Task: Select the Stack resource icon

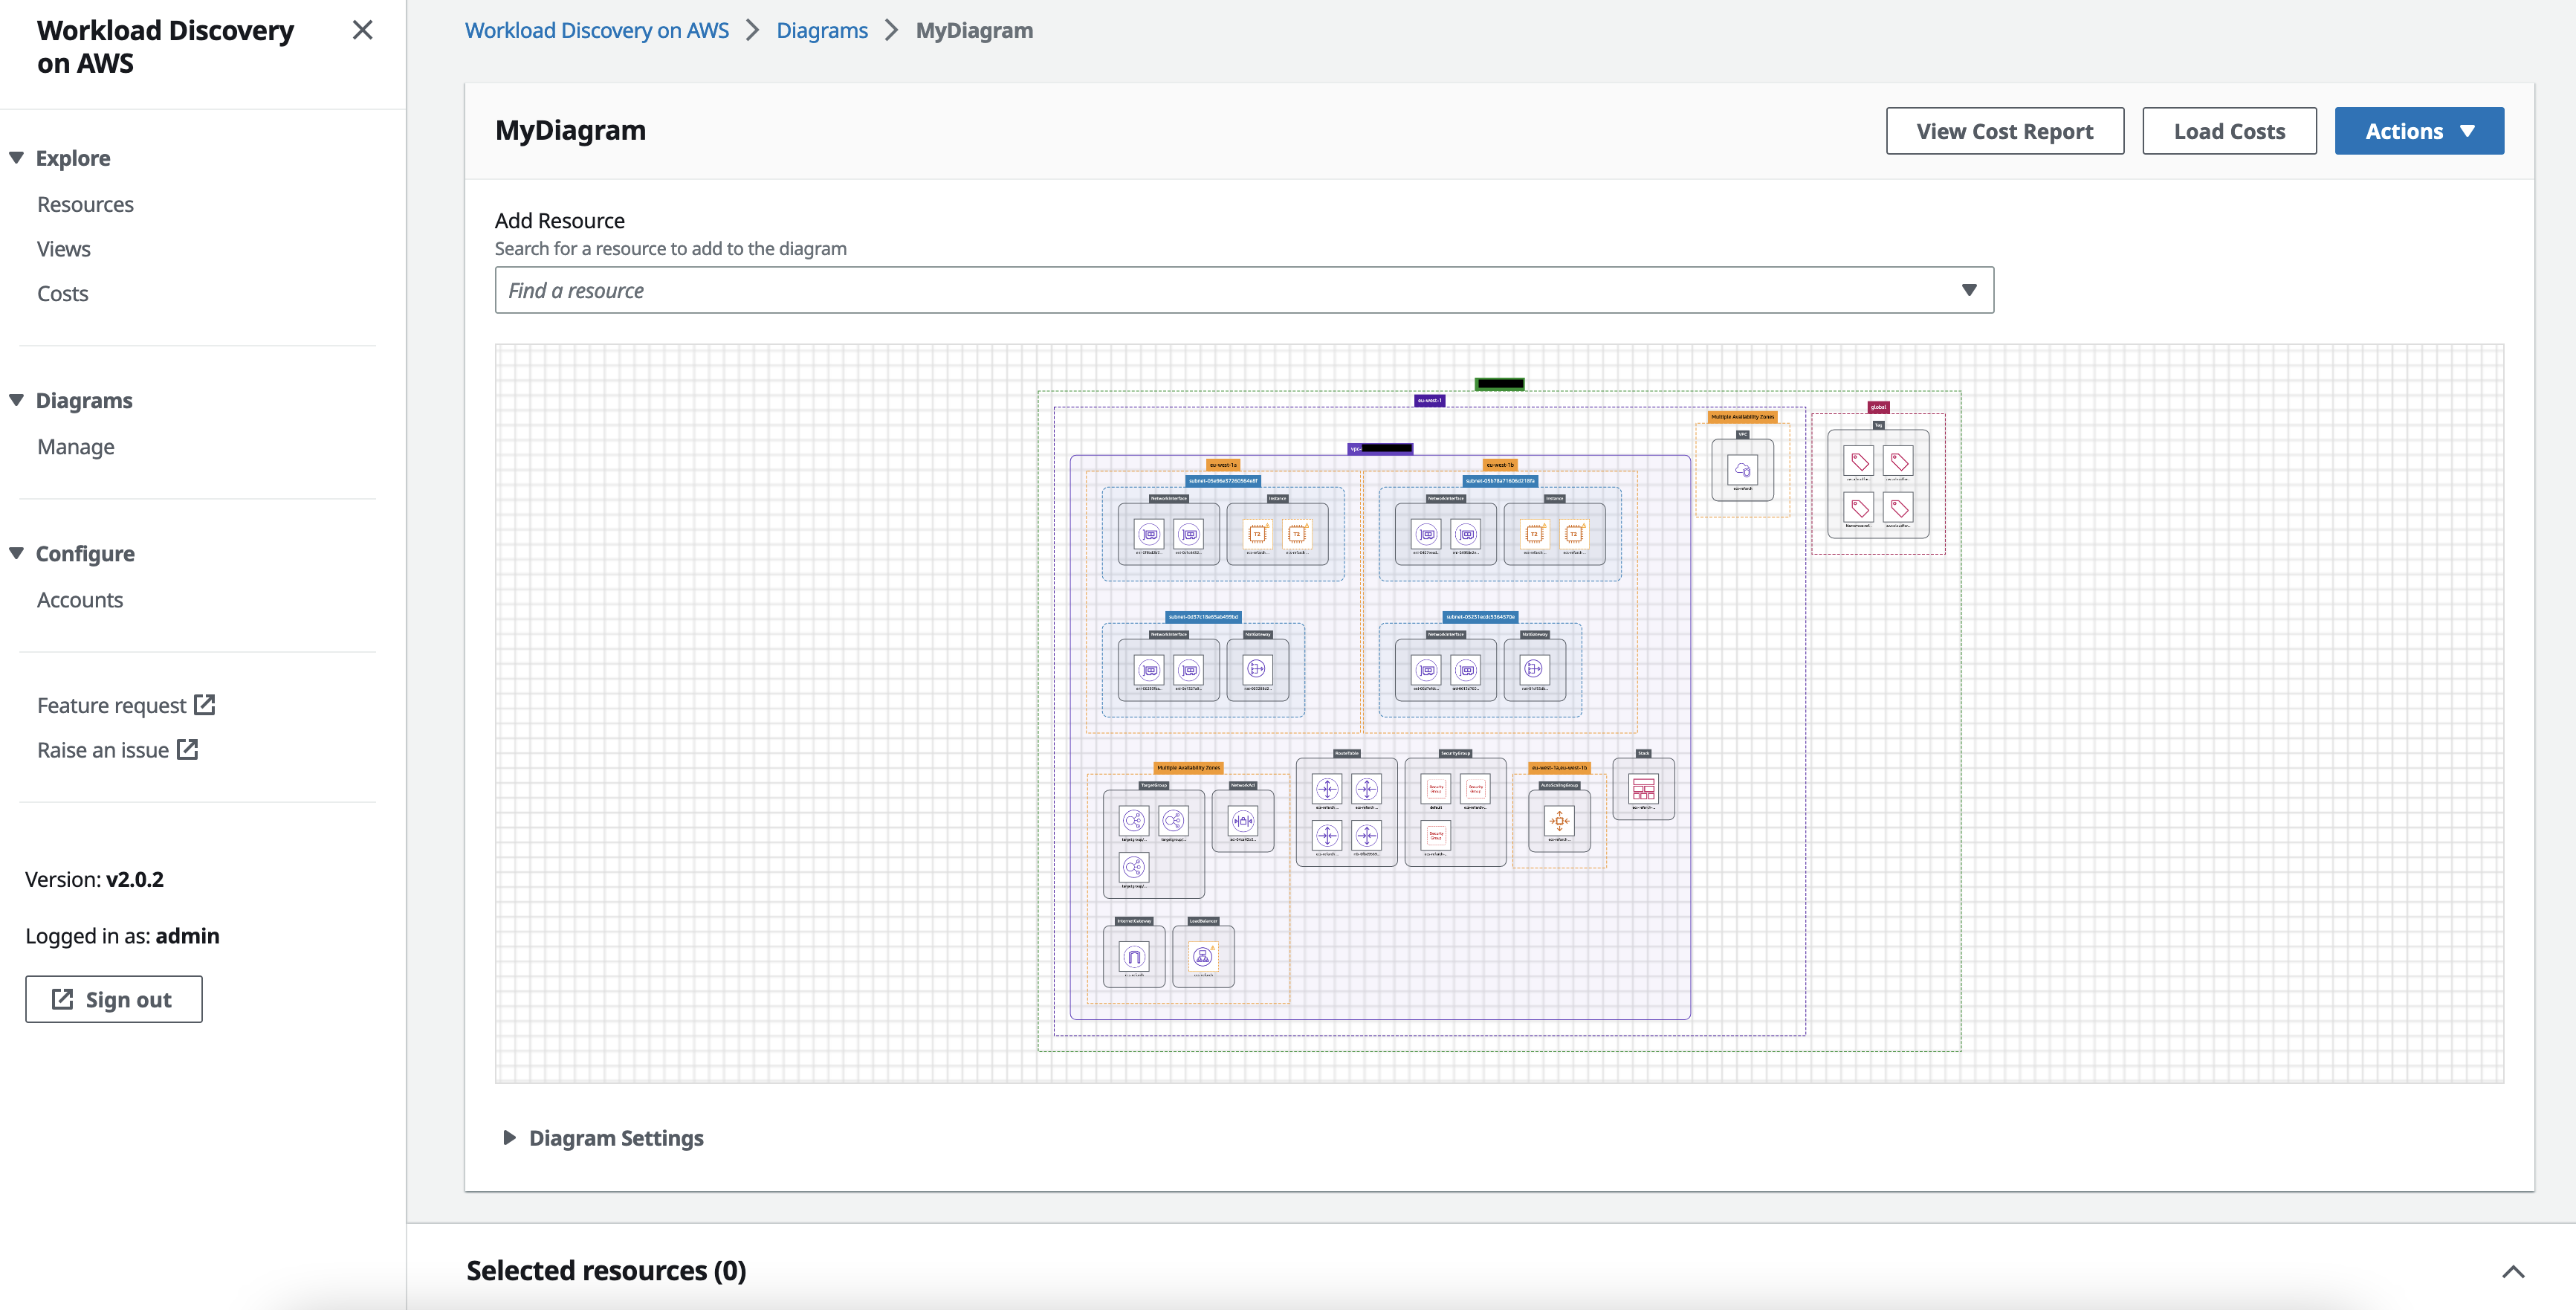Action: [1645, 791]
